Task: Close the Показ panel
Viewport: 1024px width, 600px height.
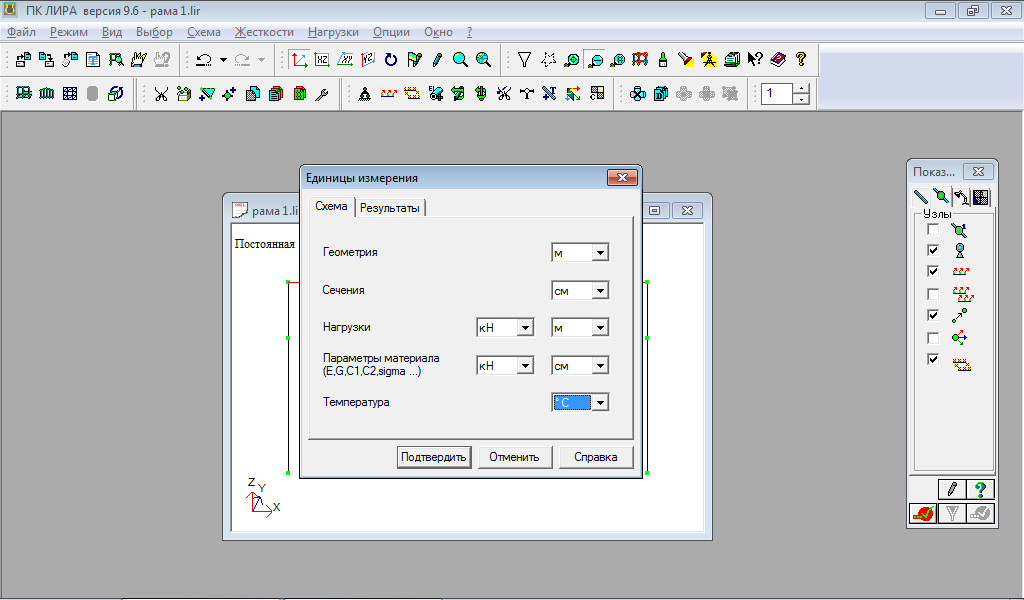Action: (x=978, y=172)
